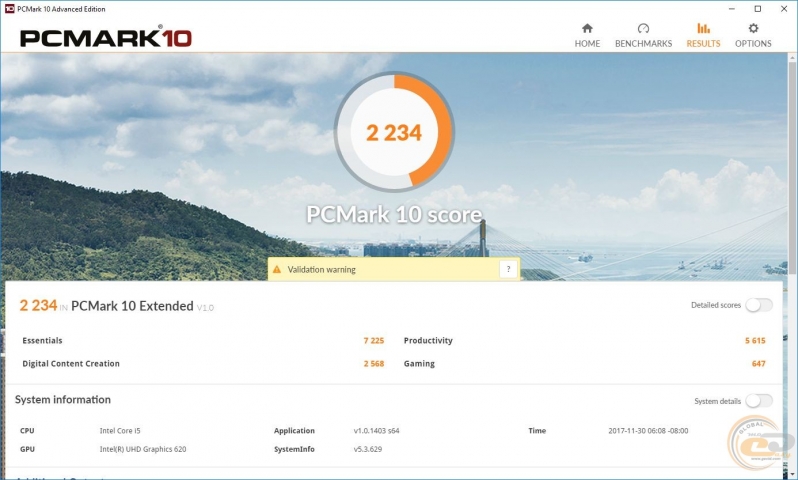Turn on the System details toggle
Viewport: 798px width, 480px height.
click(x=759, y=401)
